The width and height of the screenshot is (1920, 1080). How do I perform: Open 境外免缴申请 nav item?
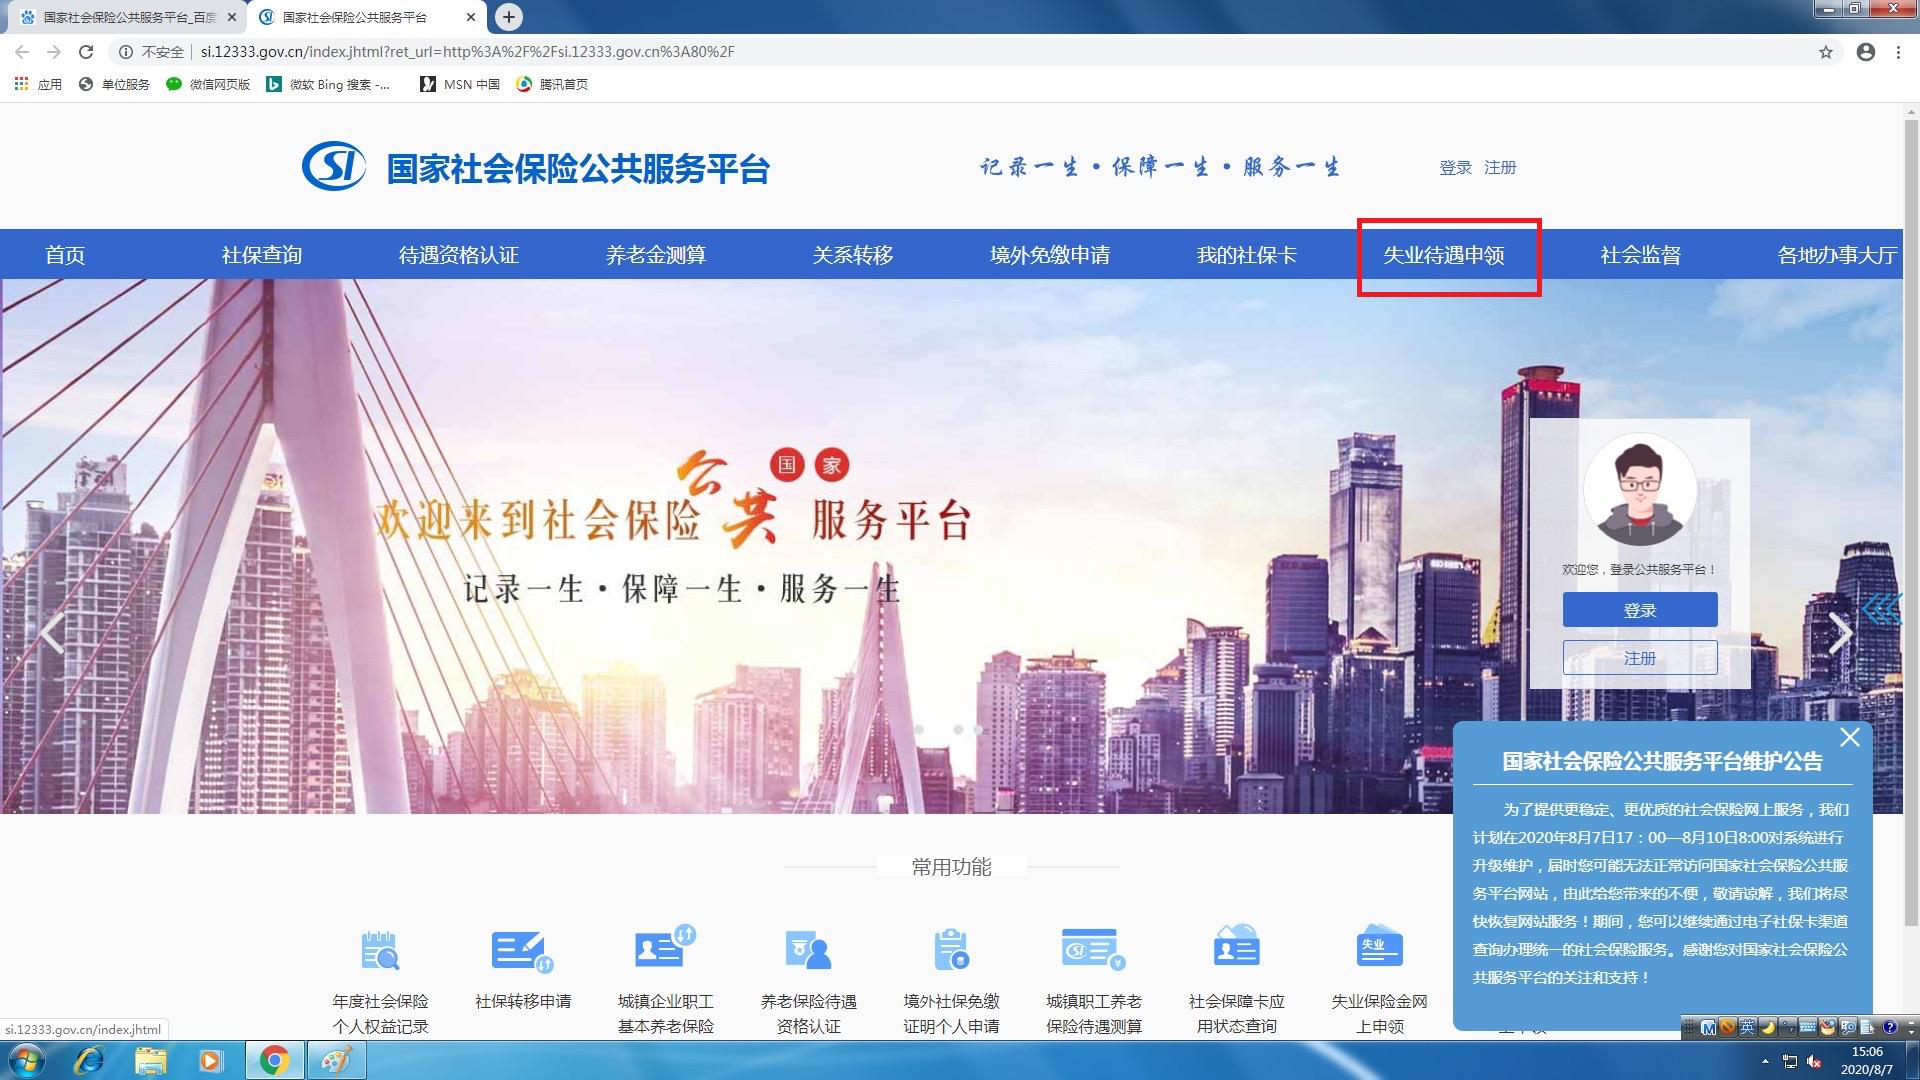(x=1050, y=255)
